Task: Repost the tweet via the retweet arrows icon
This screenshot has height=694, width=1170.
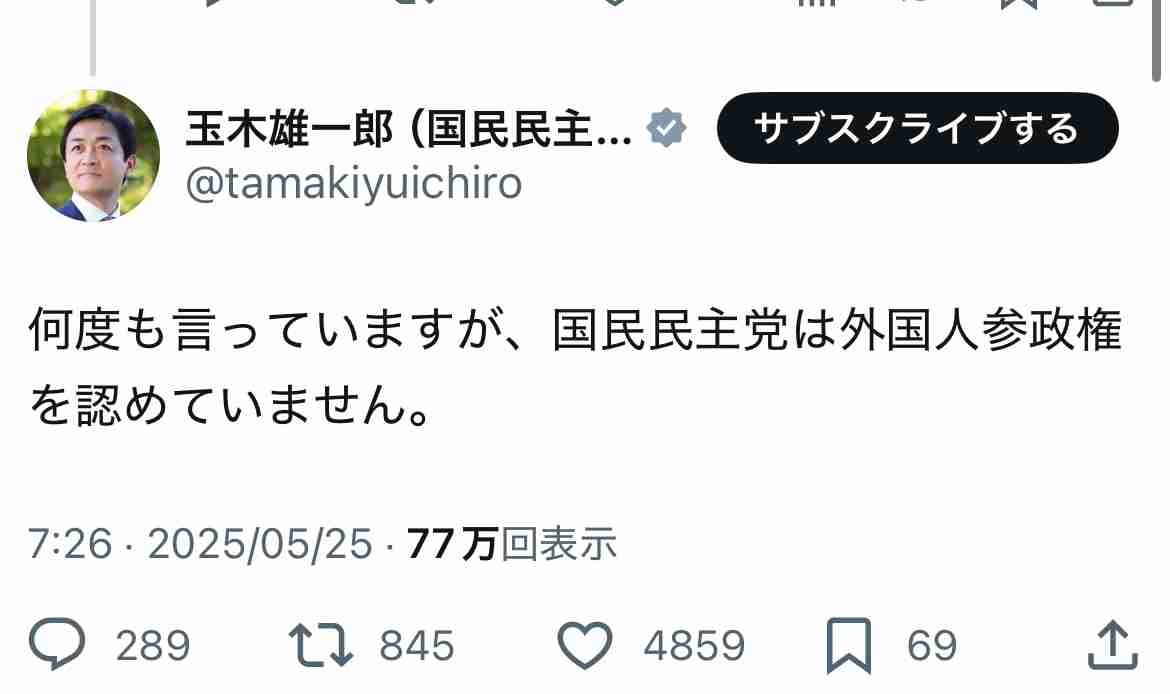Action: click(321, 645)
